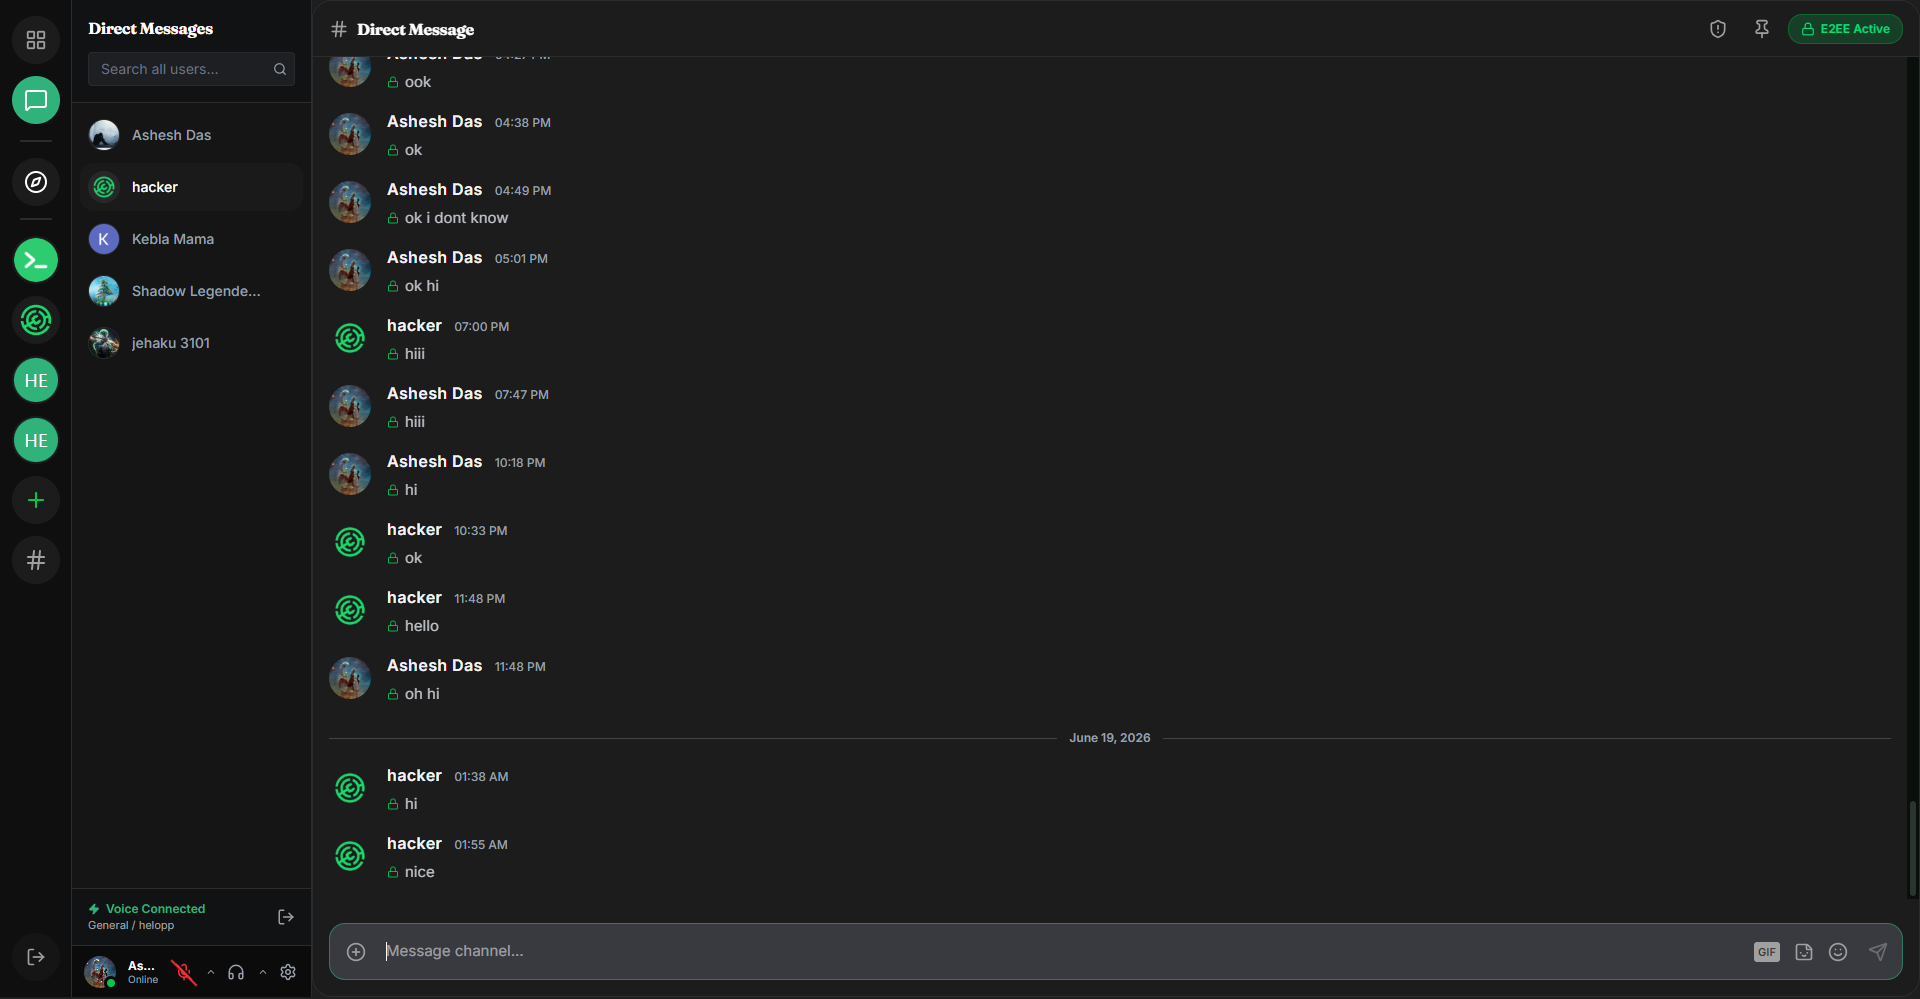This screenshot has height=999, width=1920.
Task: Open hacker conversation in list
Action: click(191, 187)
